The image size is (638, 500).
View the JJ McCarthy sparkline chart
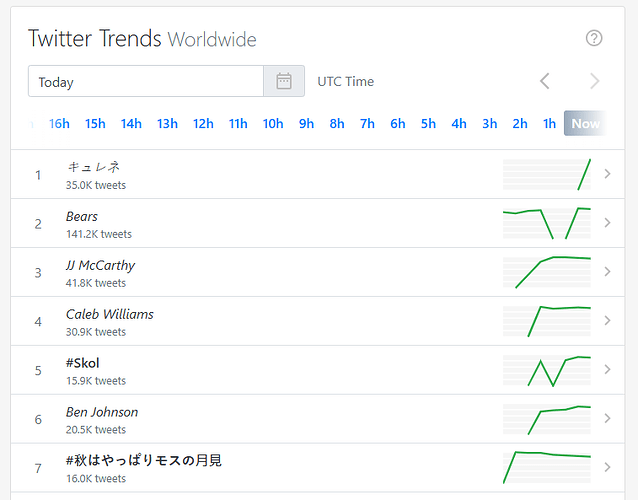click(x=547, y=272)
